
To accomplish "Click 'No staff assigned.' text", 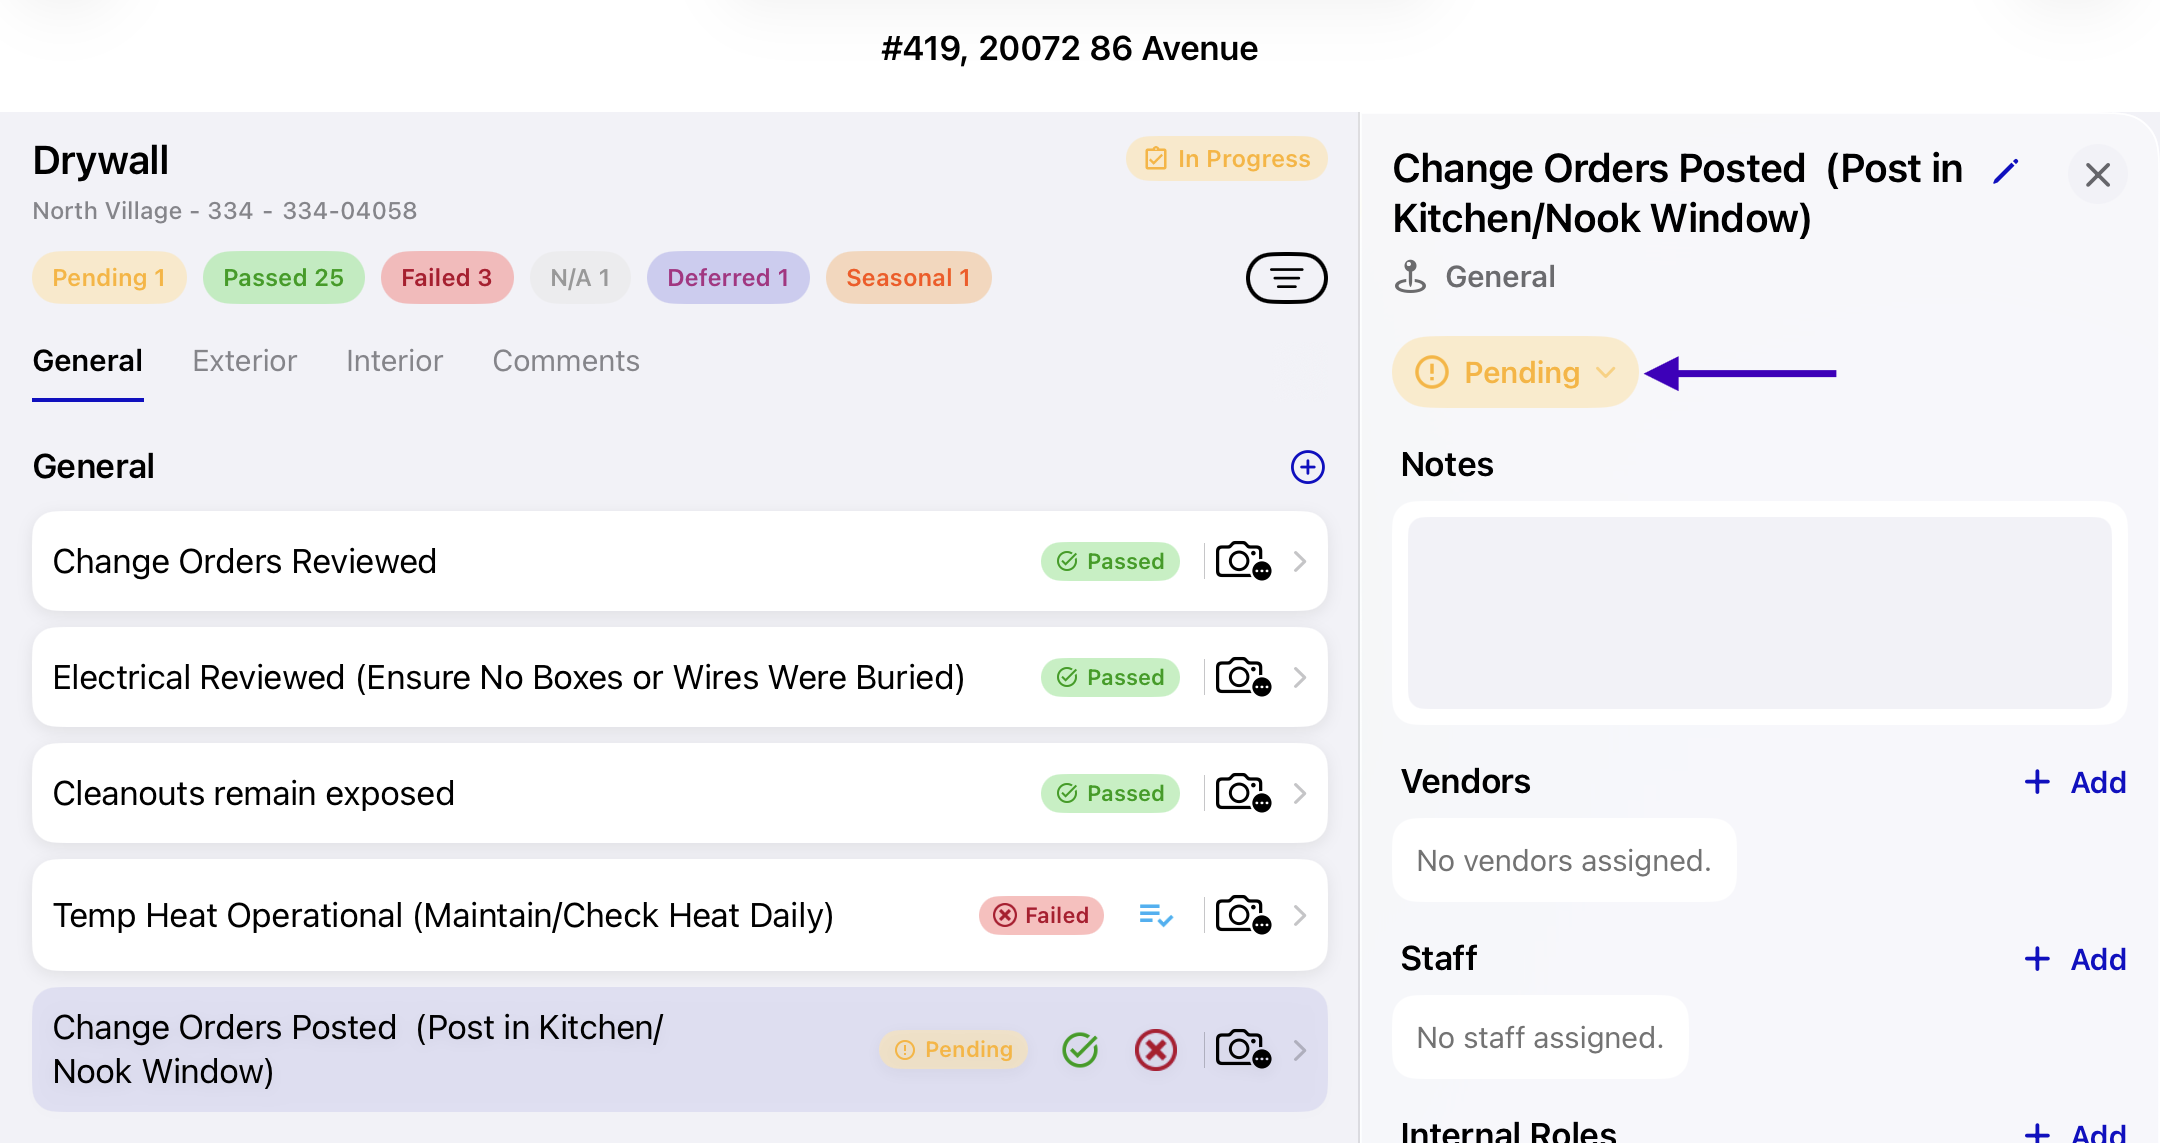I will (x=1540, y=1037).
